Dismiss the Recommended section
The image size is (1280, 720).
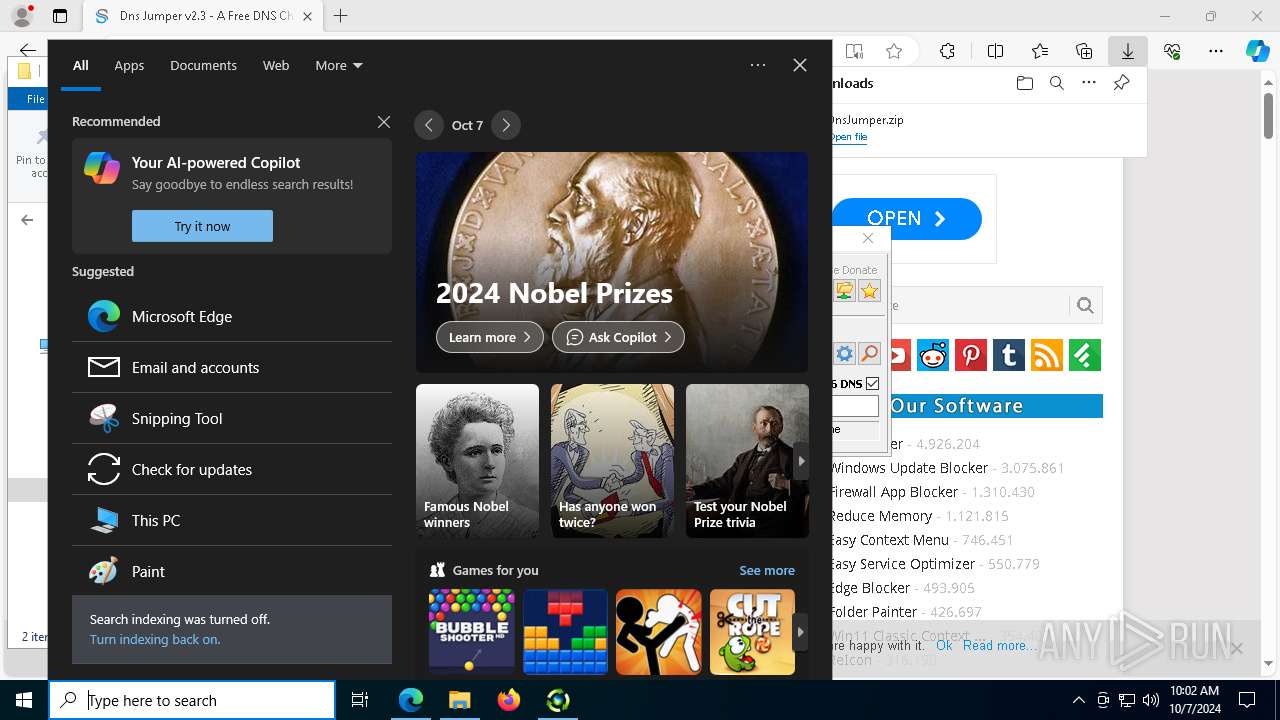pyautogui.click(x=384, y=121)
